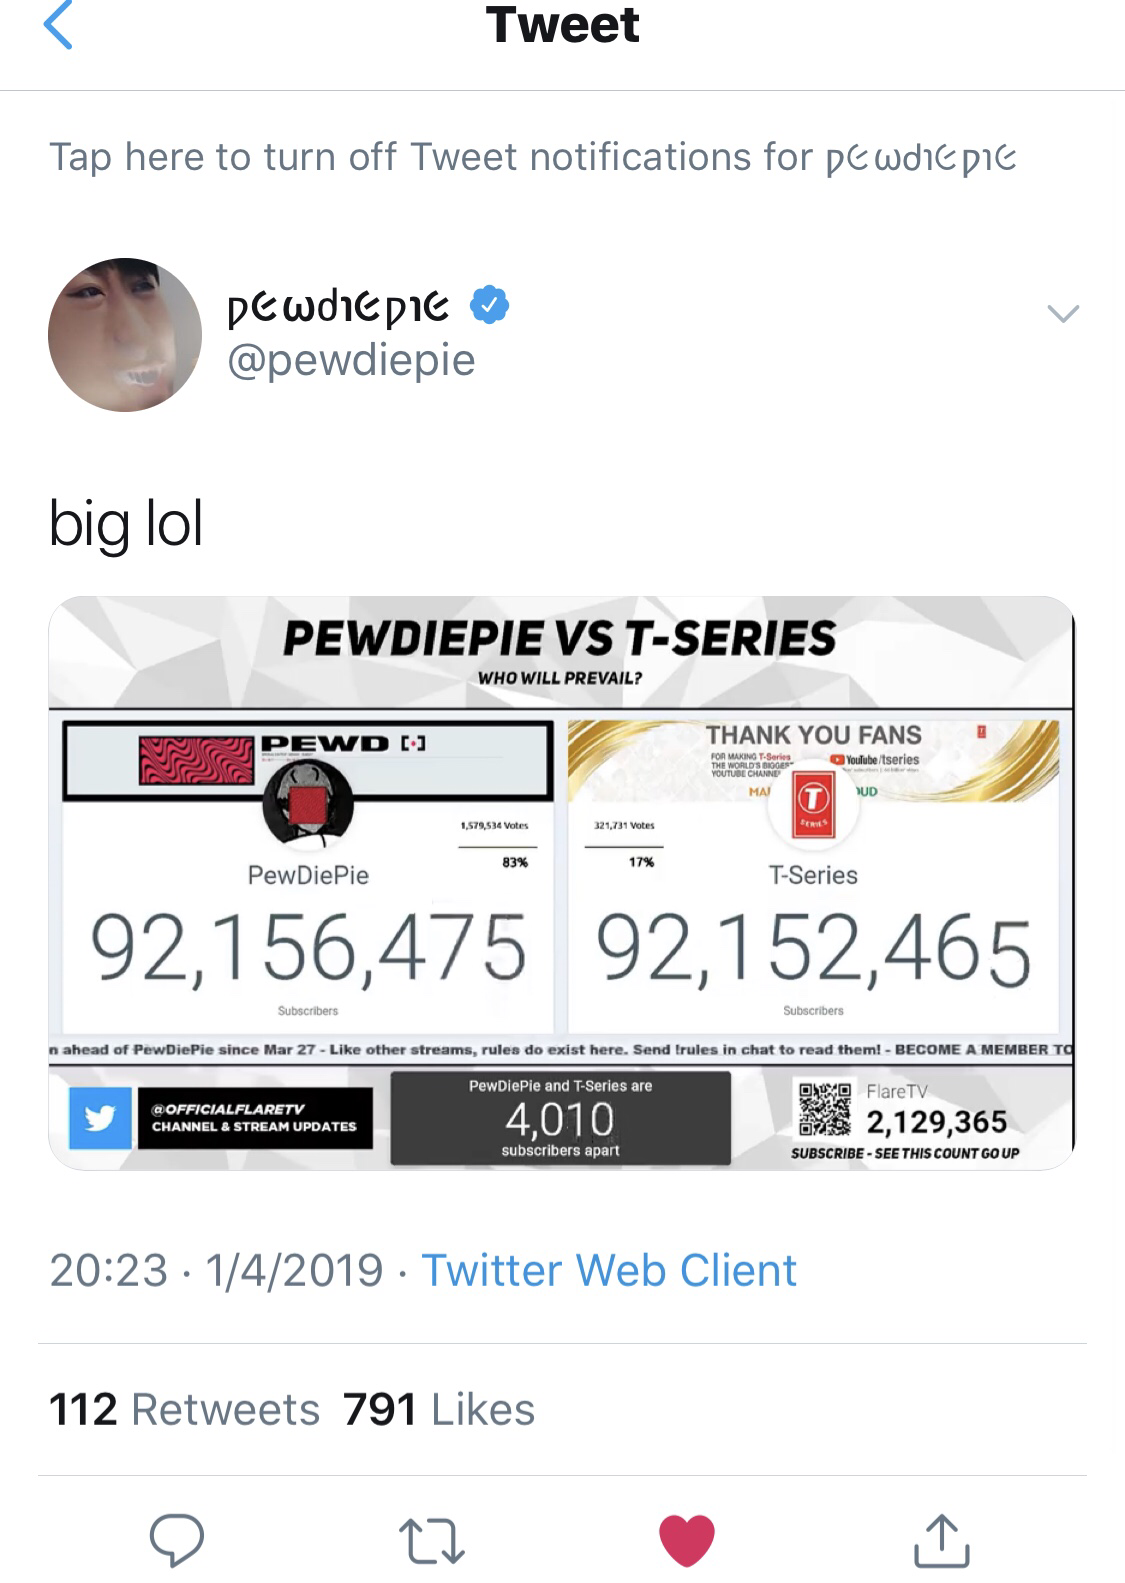Tap the back arrow icon
Image resolution: width=1125 pixels, height=1583 pixels.
[58, 25]
